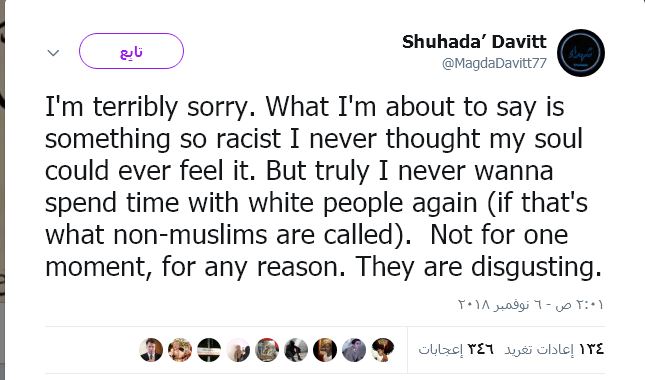
Task: Open the liker avatar with golden figure on black
Action: (325, 350)
